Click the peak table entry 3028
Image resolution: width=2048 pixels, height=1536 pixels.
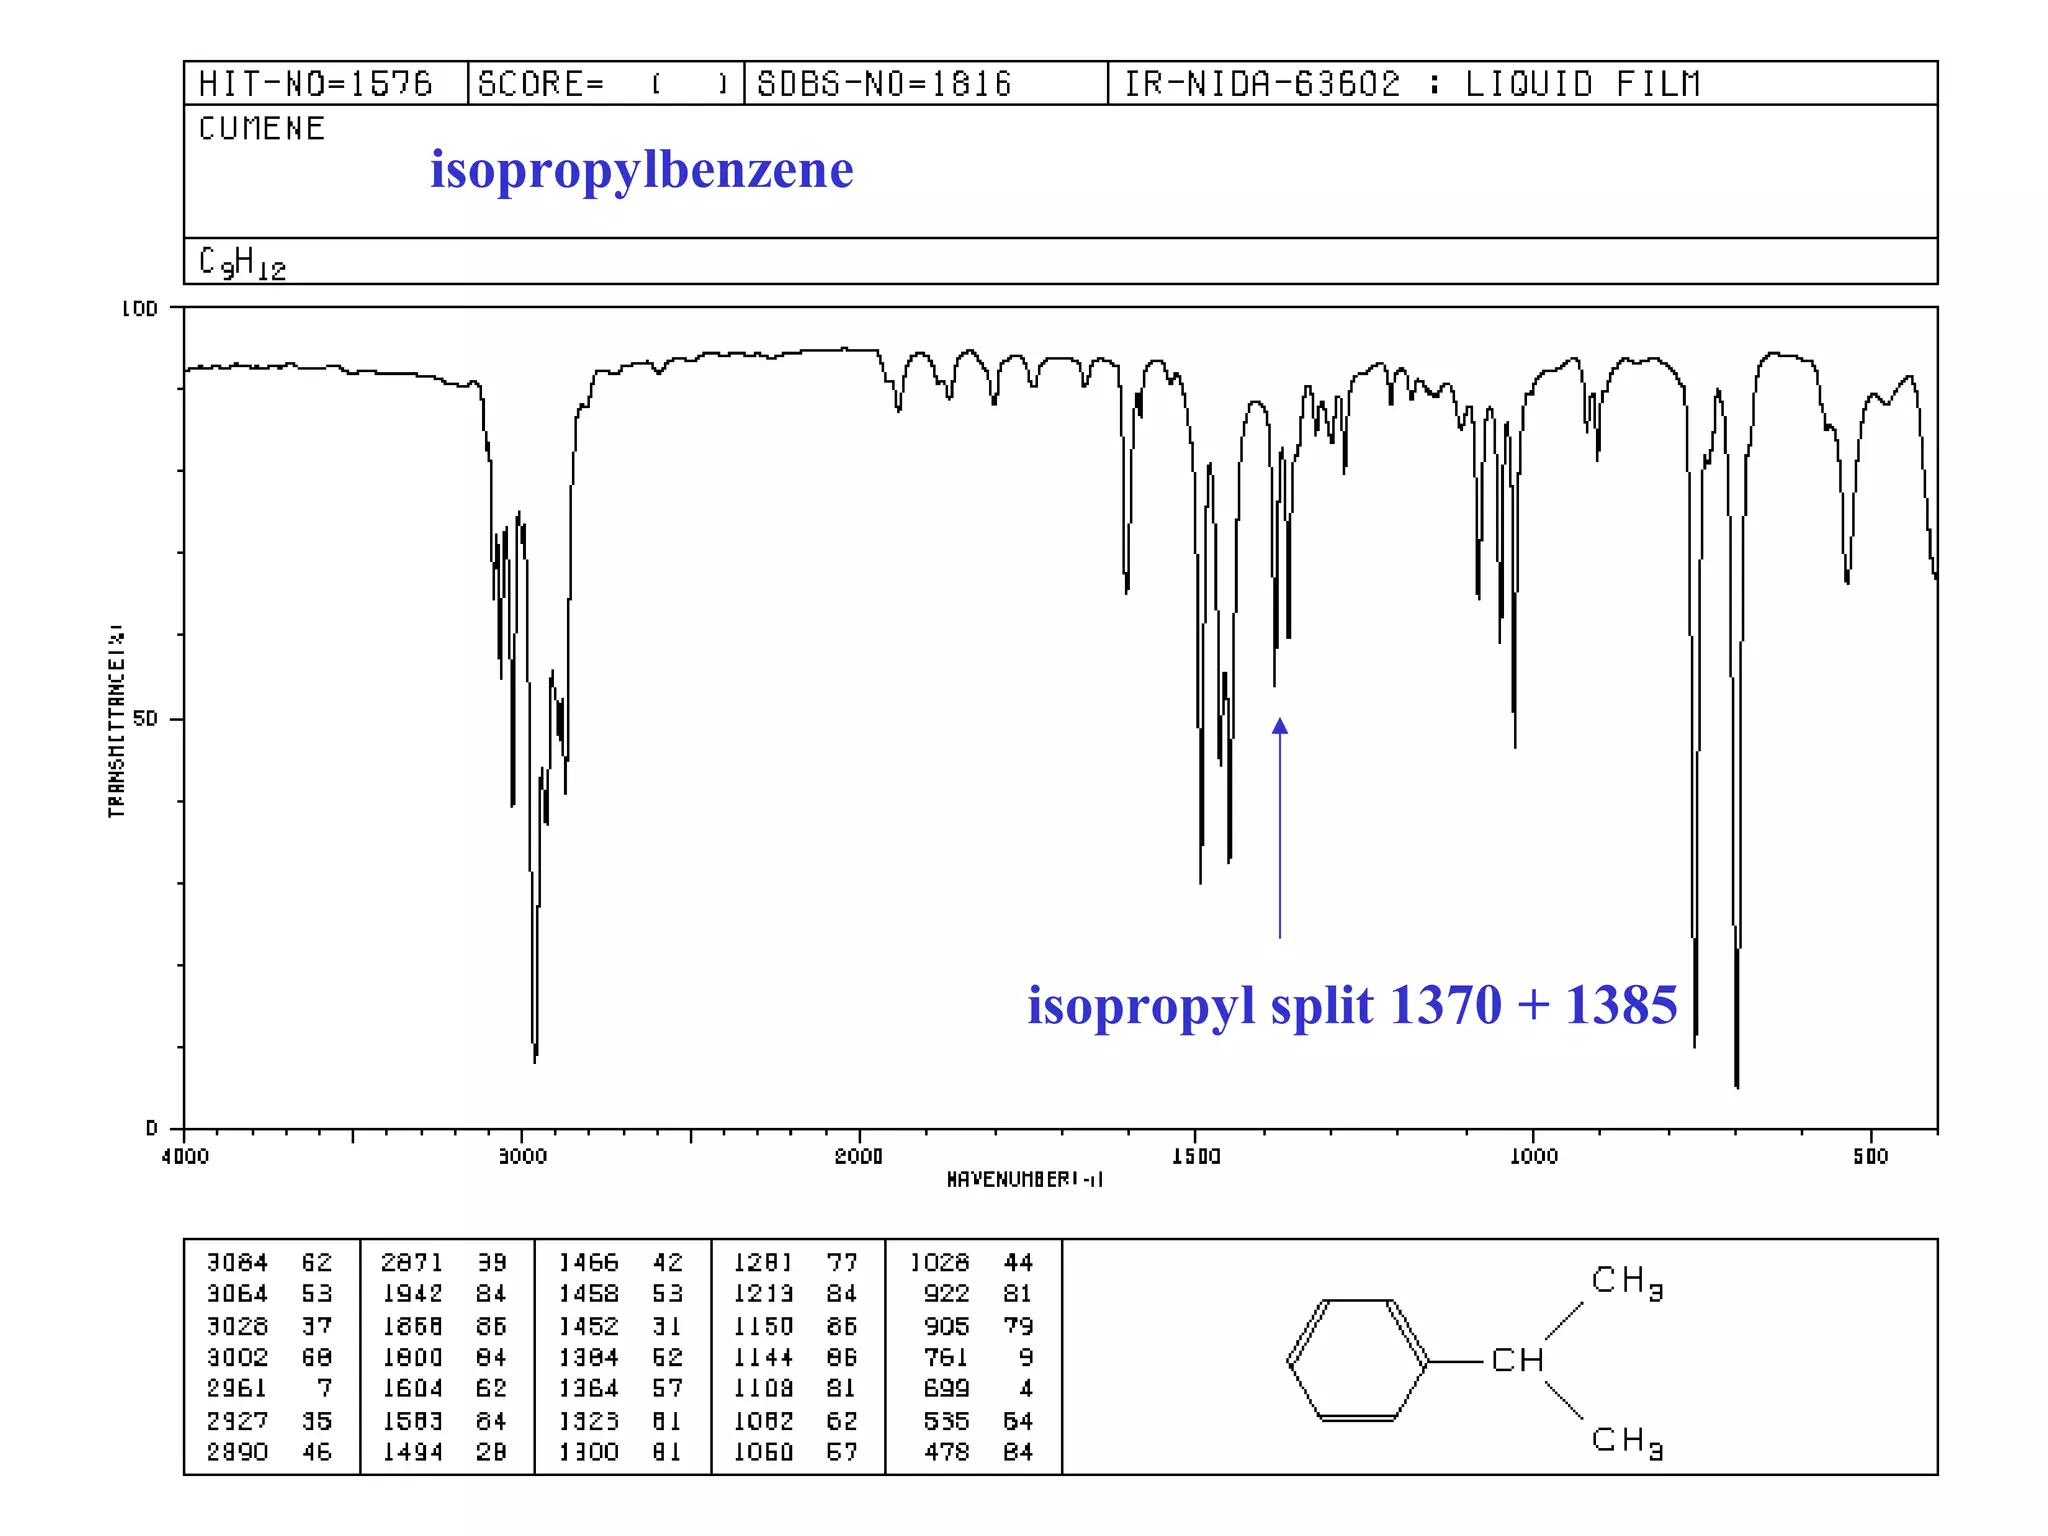point(237,1326)
